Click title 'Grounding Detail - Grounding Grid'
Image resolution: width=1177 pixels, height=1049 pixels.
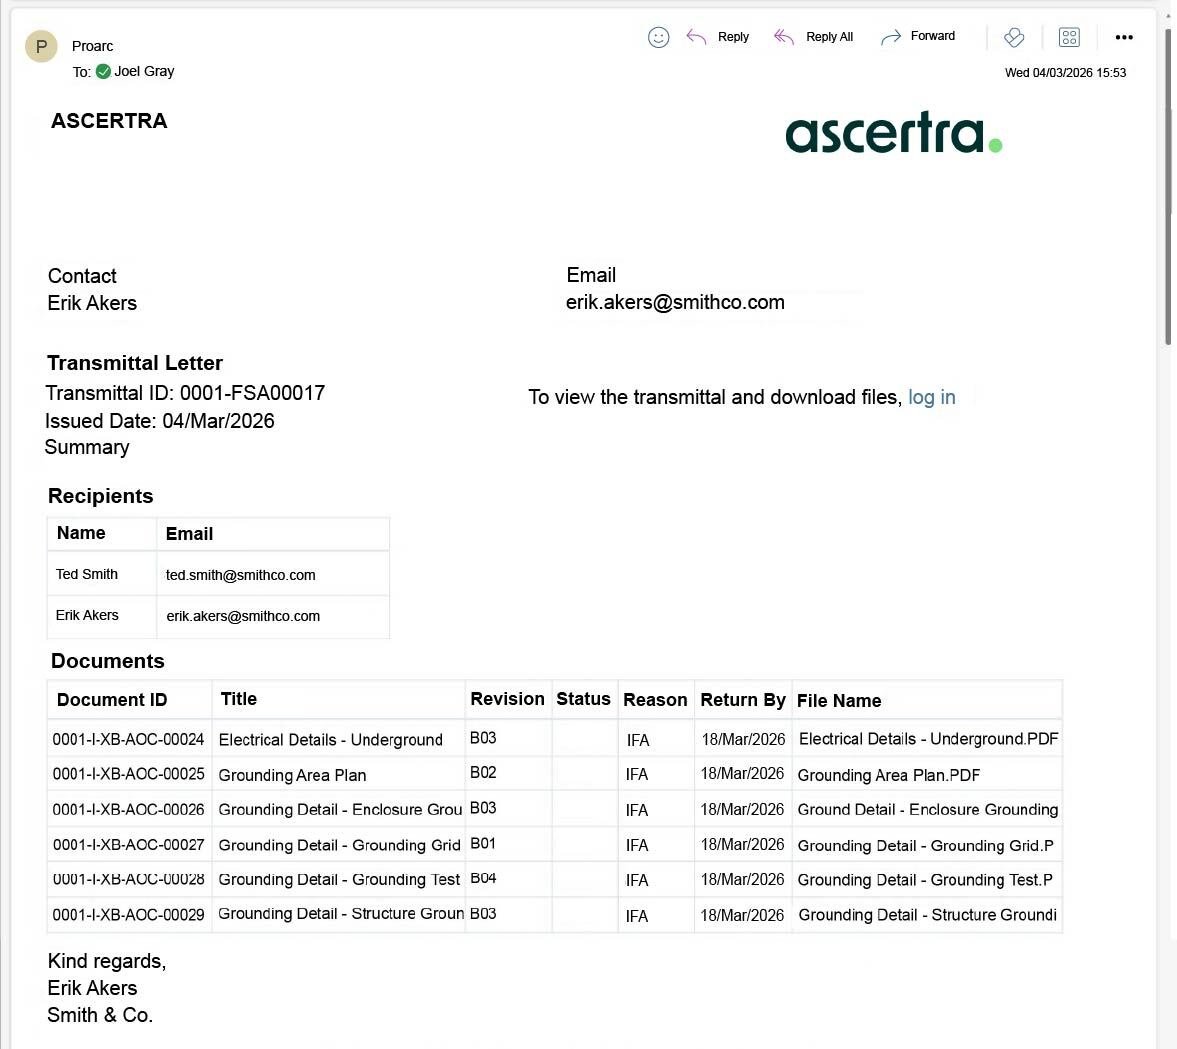pyautogui.click(x=339, y=845)
